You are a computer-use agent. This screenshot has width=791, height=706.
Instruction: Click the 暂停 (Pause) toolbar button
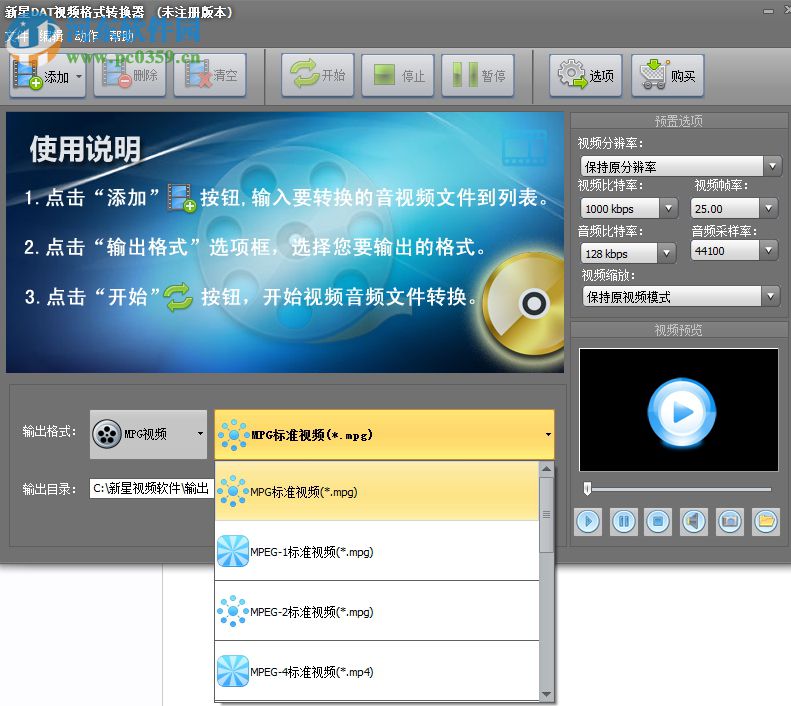[x=478, y=76]
